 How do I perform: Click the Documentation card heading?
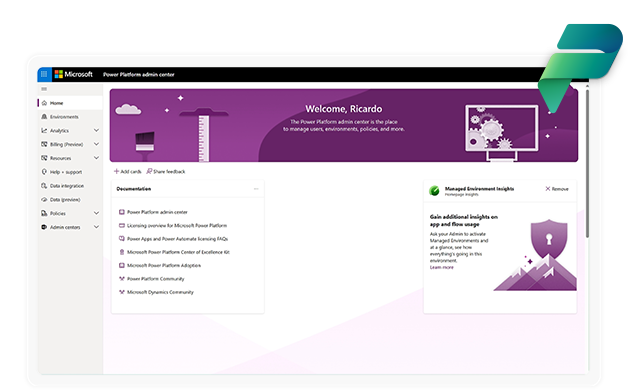tap(134, 189)
